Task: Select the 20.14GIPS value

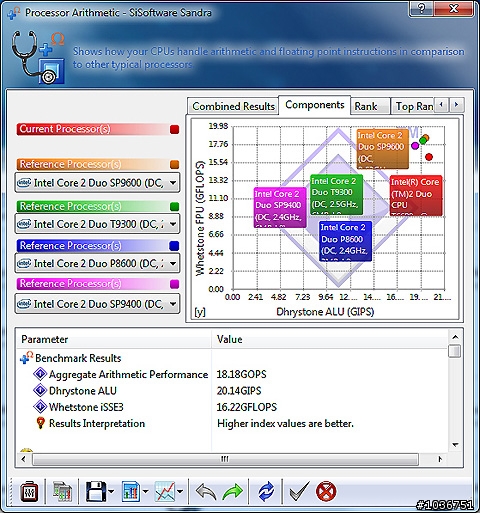Action: point(239,390)
